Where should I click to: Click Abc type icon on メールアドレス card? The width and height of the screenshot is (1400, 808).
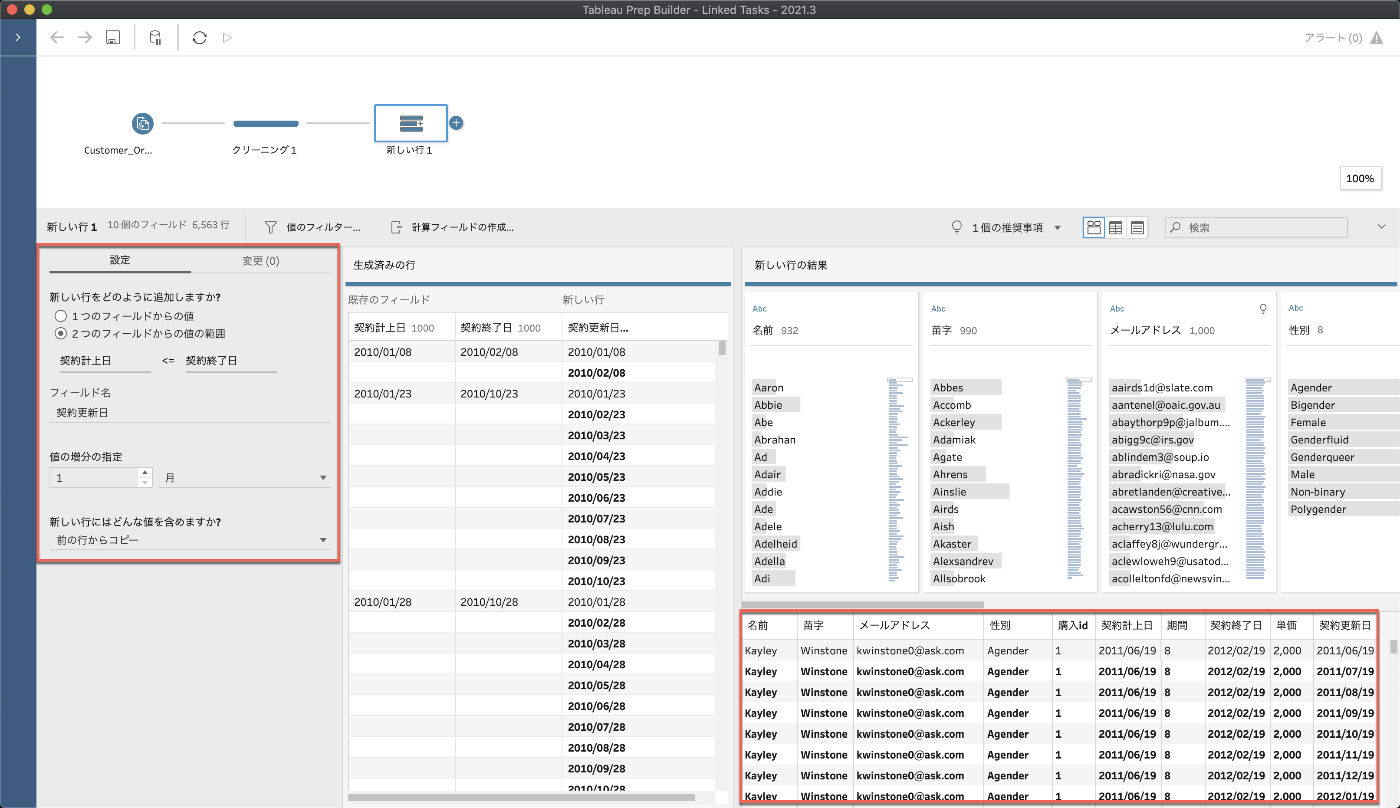[x=1117, y=309]
